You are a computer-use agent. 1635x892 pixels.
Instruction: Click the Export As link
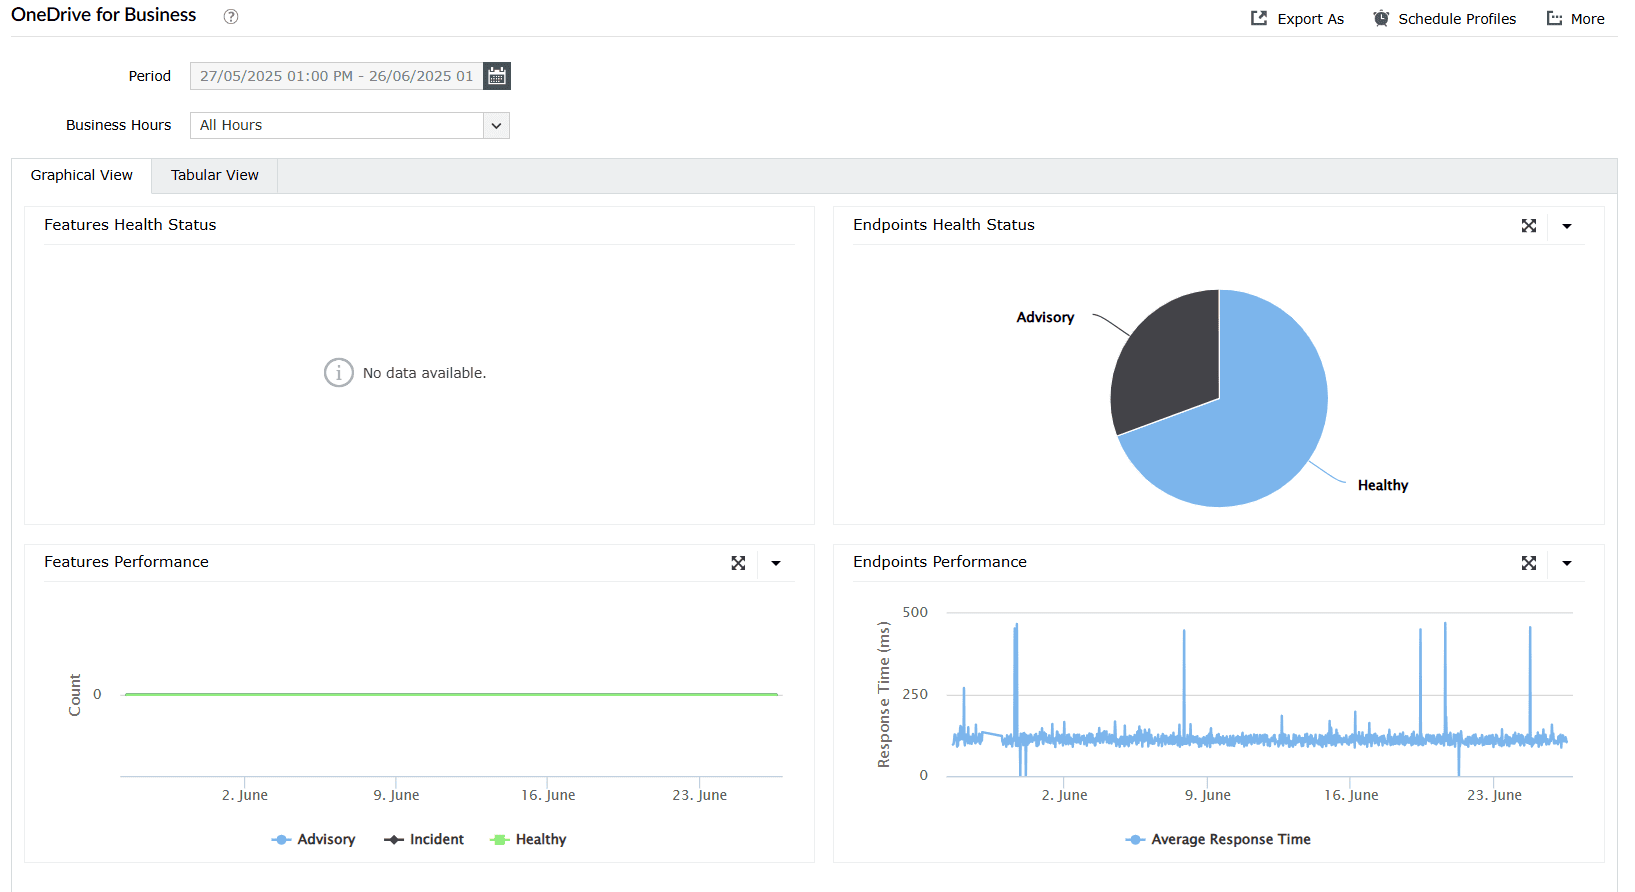(1310, 19)
